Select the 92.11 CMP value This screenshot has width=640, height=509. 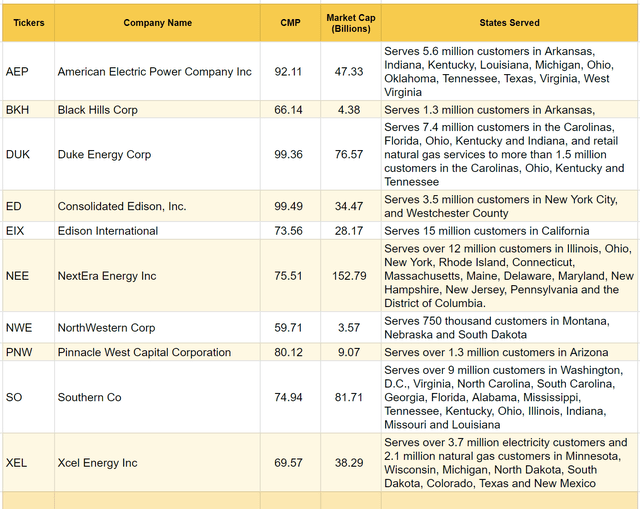(x=290, y=71)
